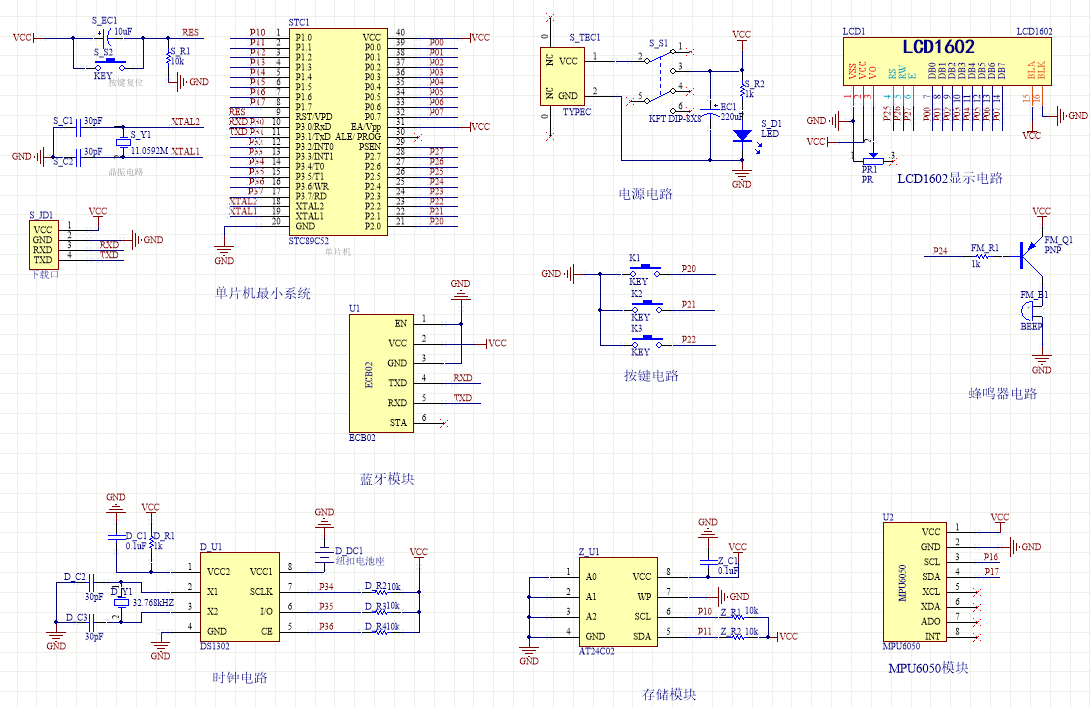
Task: Select the K3 key connected to P22
Action: (645, 338)
